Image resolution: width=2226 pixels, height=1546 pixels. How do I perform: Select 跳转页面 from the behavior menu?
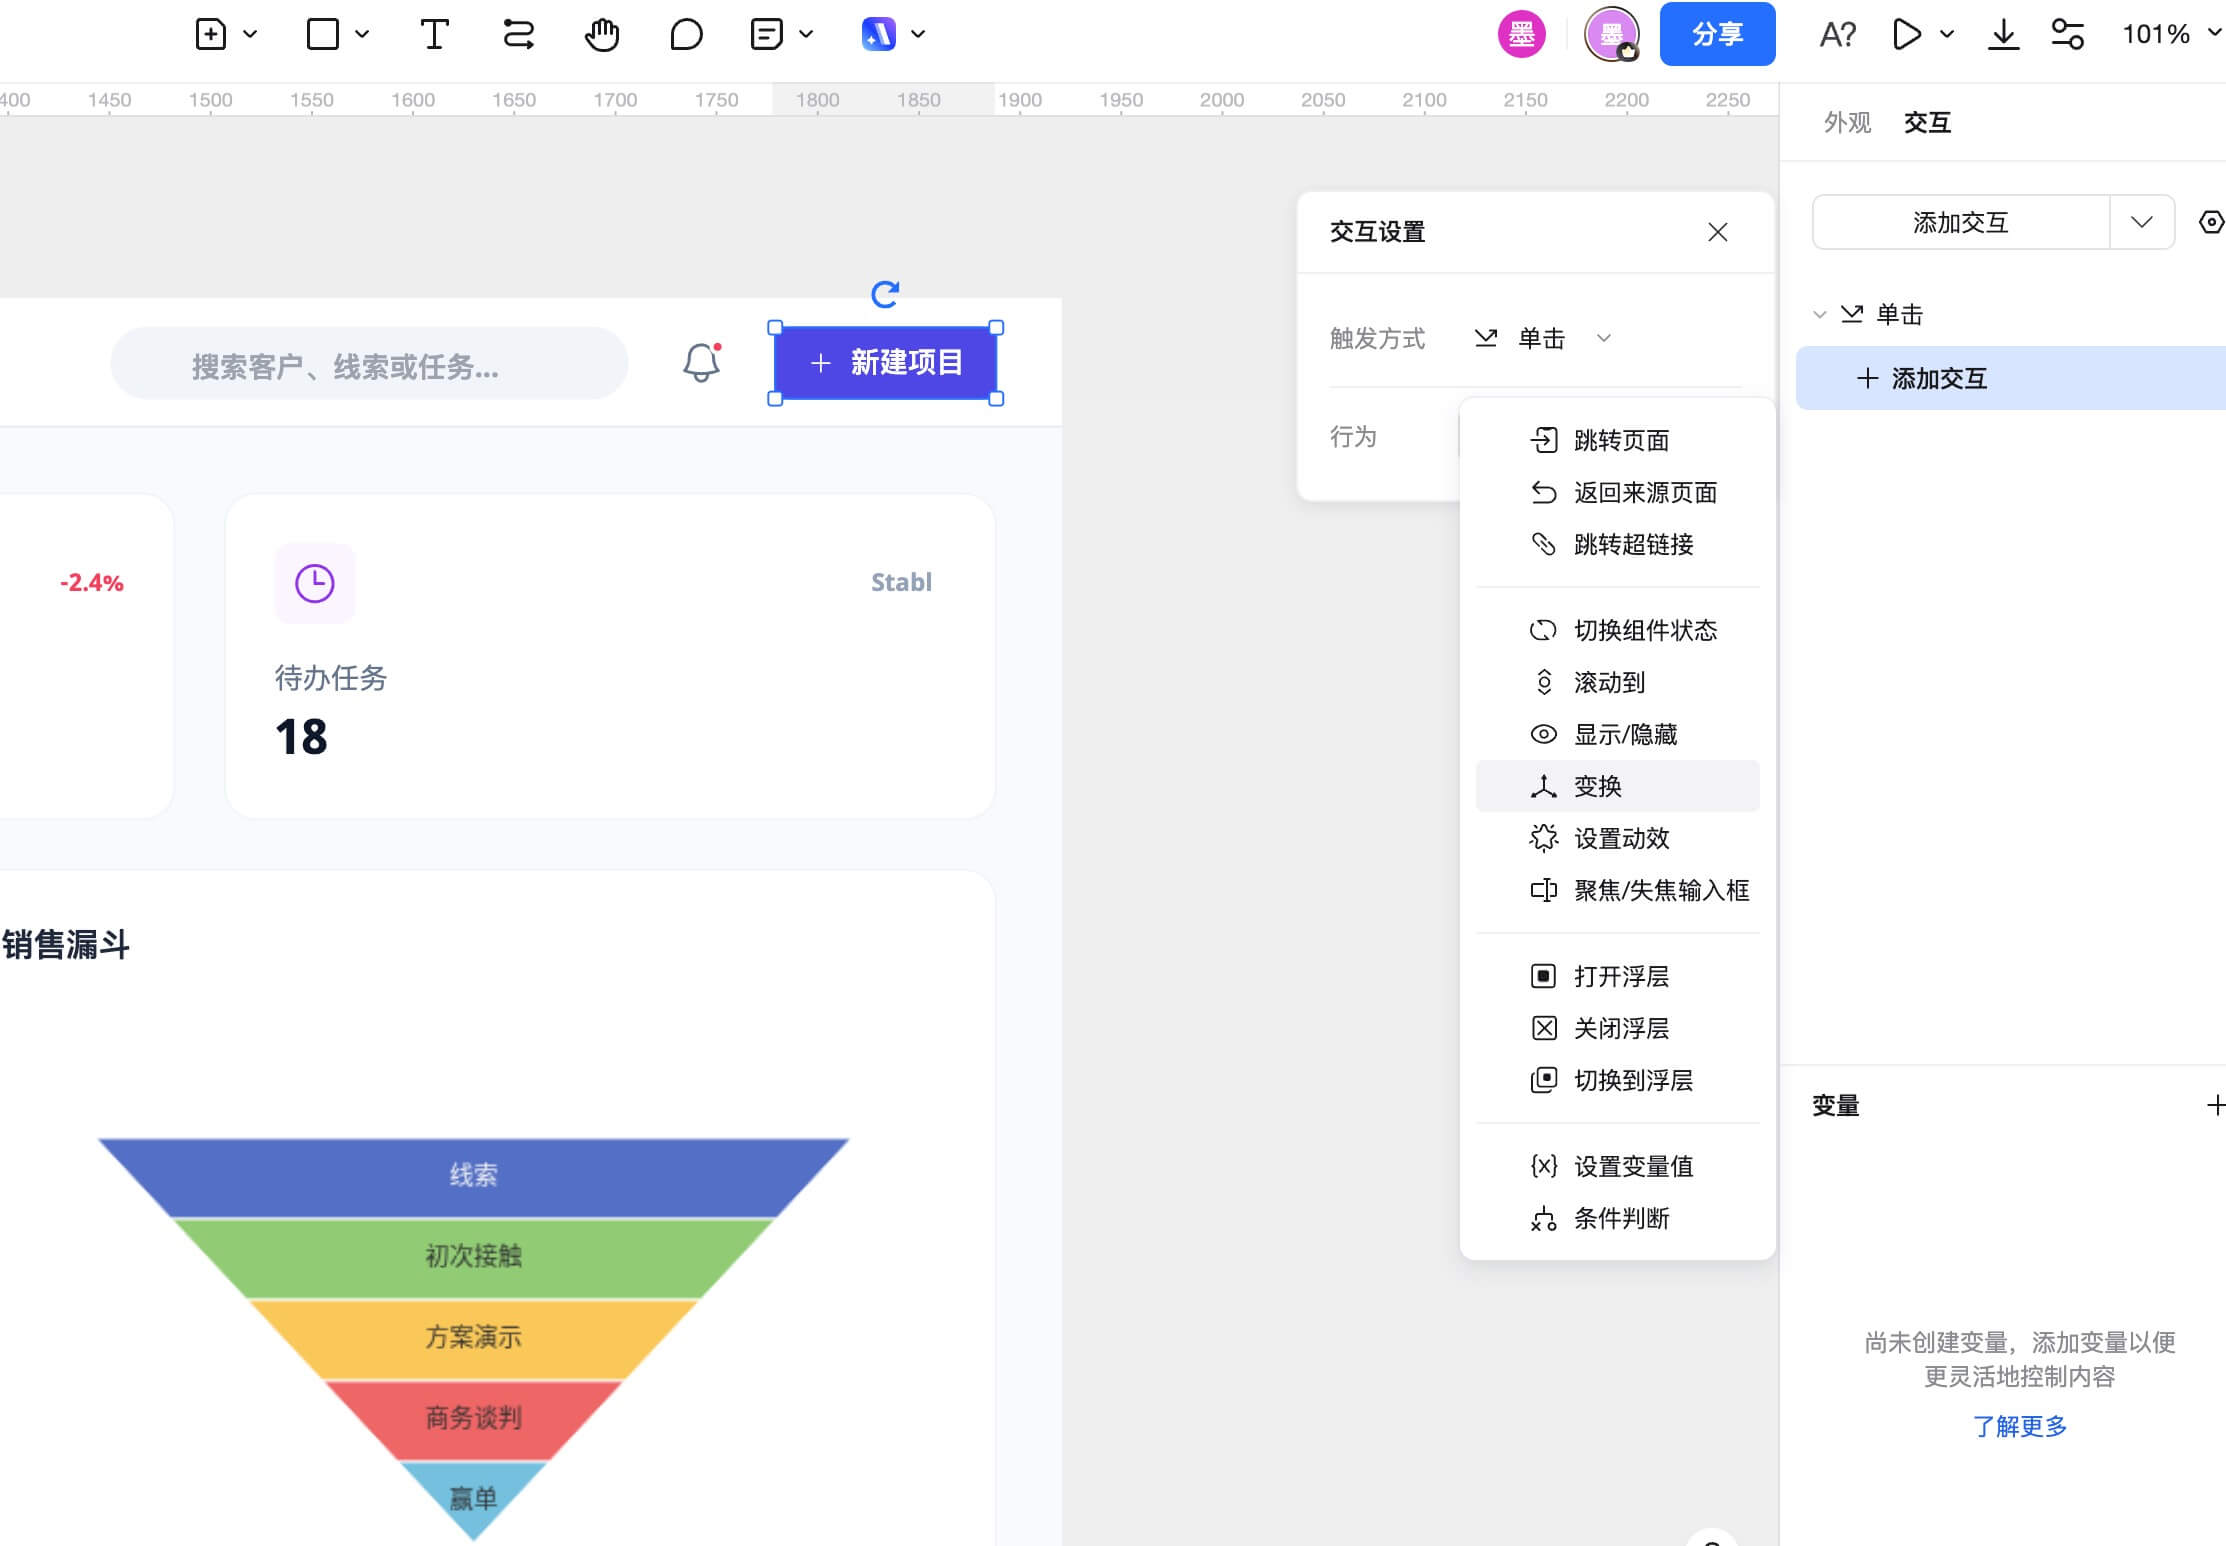(1621, 439)
